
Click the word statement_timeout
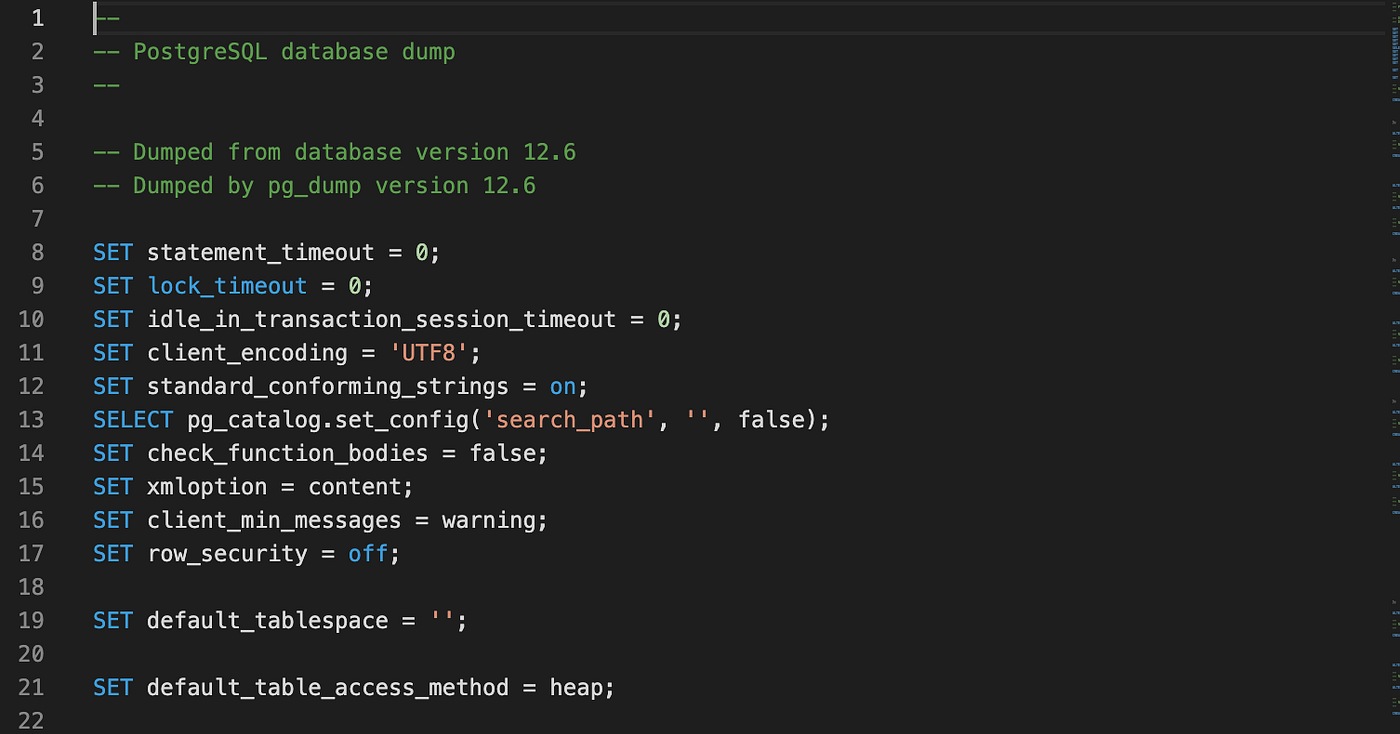pyautogui.click(x=260, y=252)
